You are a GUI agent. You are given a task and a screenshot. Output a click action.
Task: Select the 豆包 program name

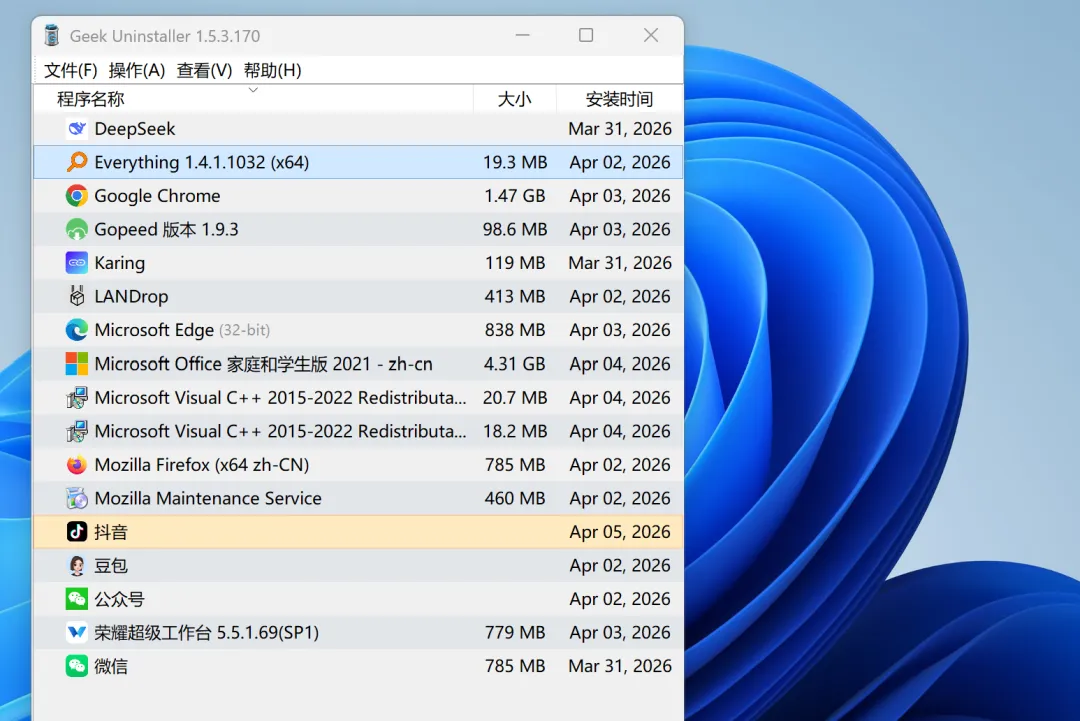(111, 565)
